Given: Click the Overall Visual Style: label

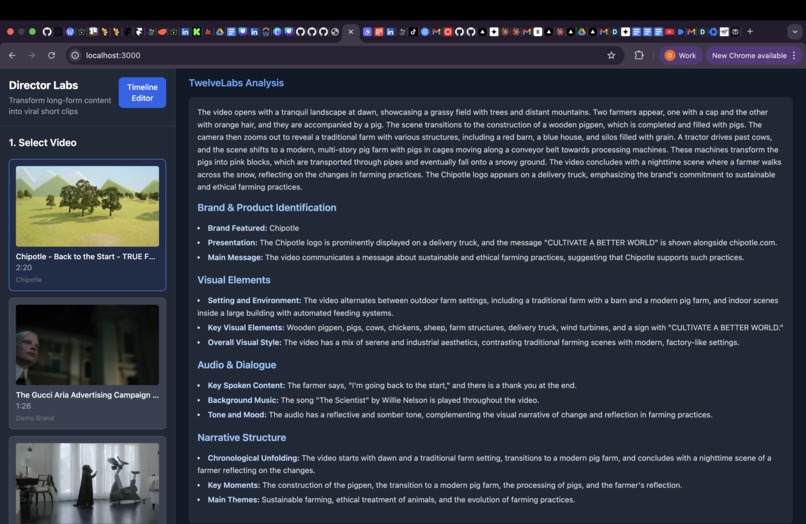Looking at the screenshot, I should [x=245, y=342].
